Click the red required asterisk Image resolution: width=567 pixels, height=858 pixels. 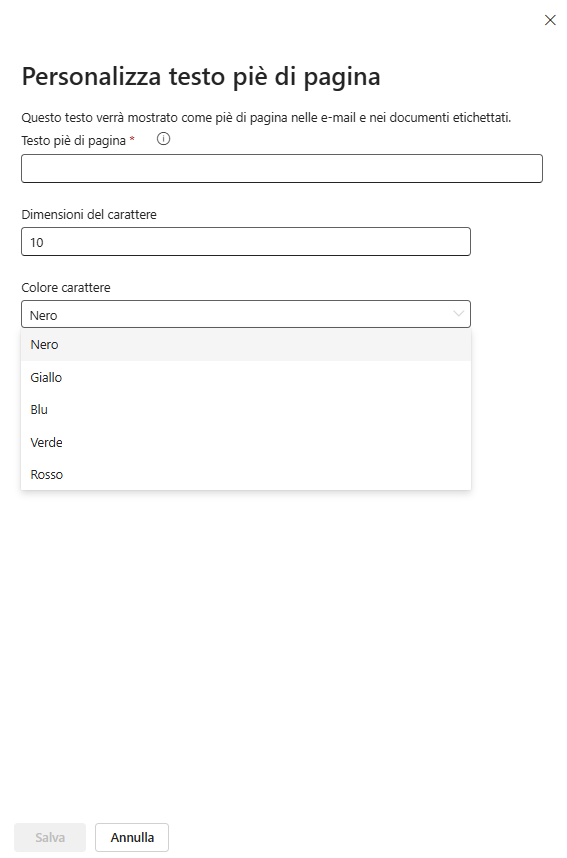coord(132,140)
